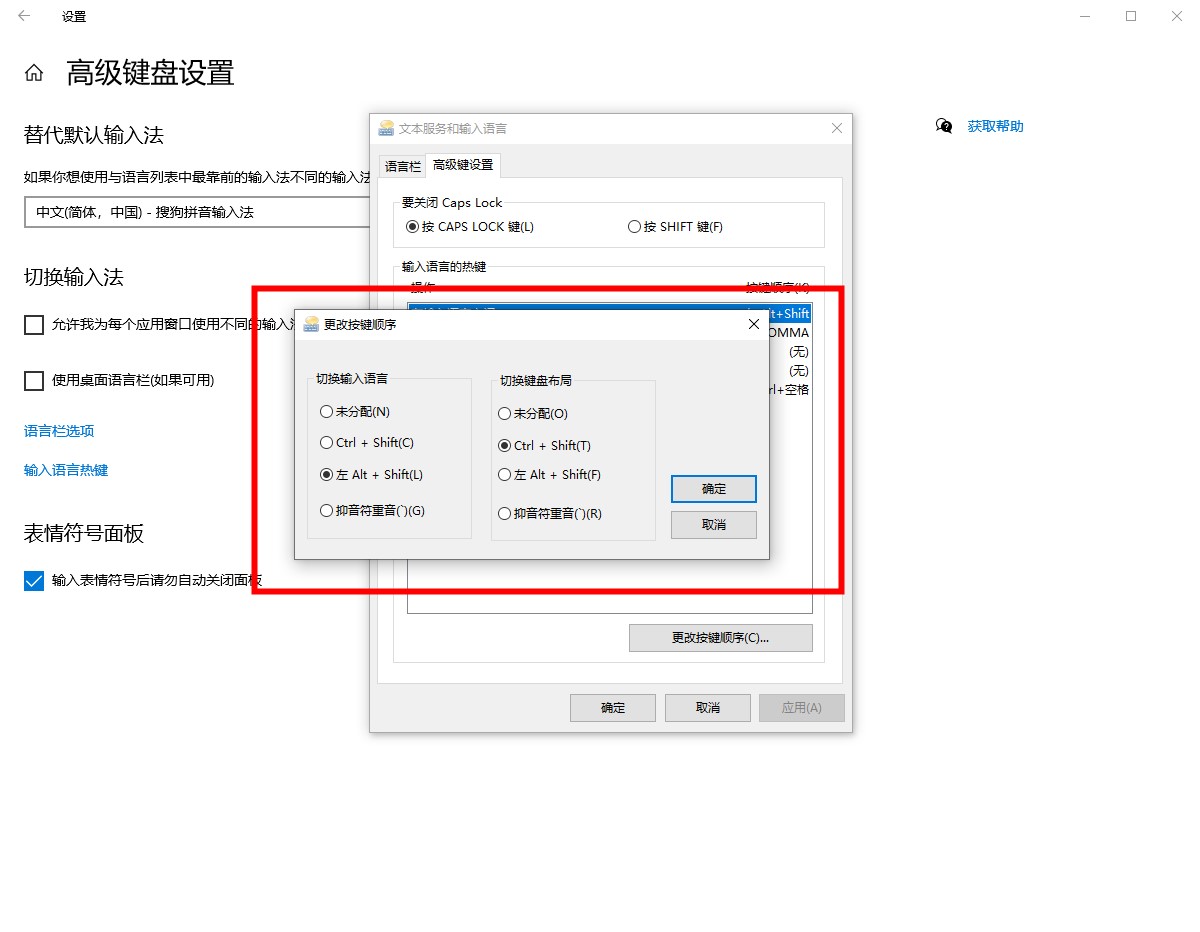
Task: Toggle per-app-window input method checkbox
Action: 34,324
